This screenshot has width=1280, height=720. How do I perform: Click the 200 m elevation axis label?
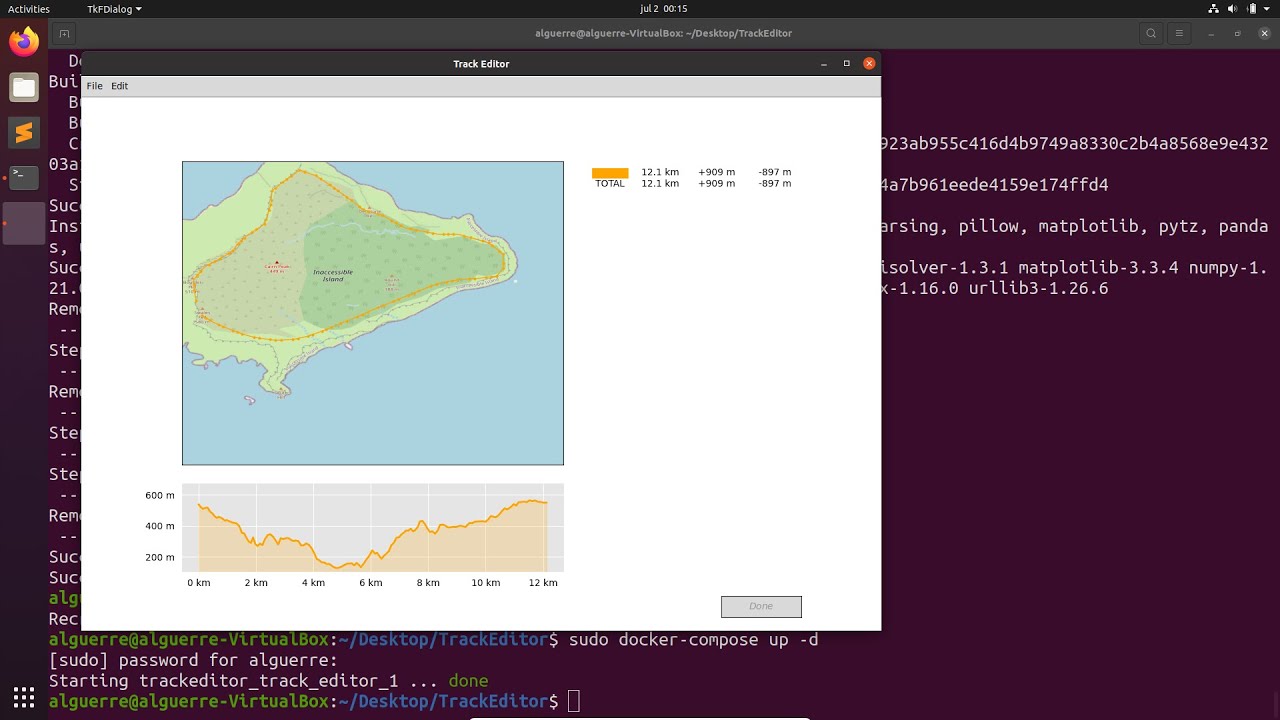tap(160, 558)
